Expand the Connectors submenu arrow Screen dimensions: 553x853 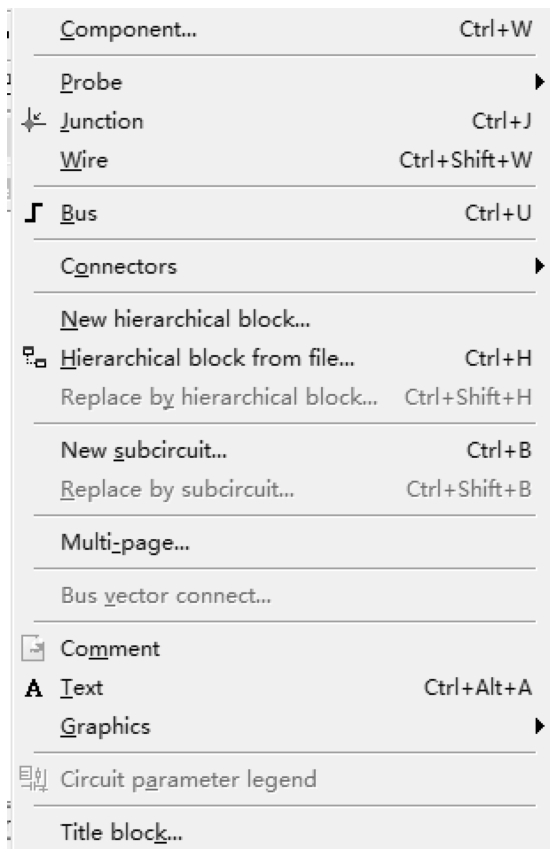tap(539, 266)
